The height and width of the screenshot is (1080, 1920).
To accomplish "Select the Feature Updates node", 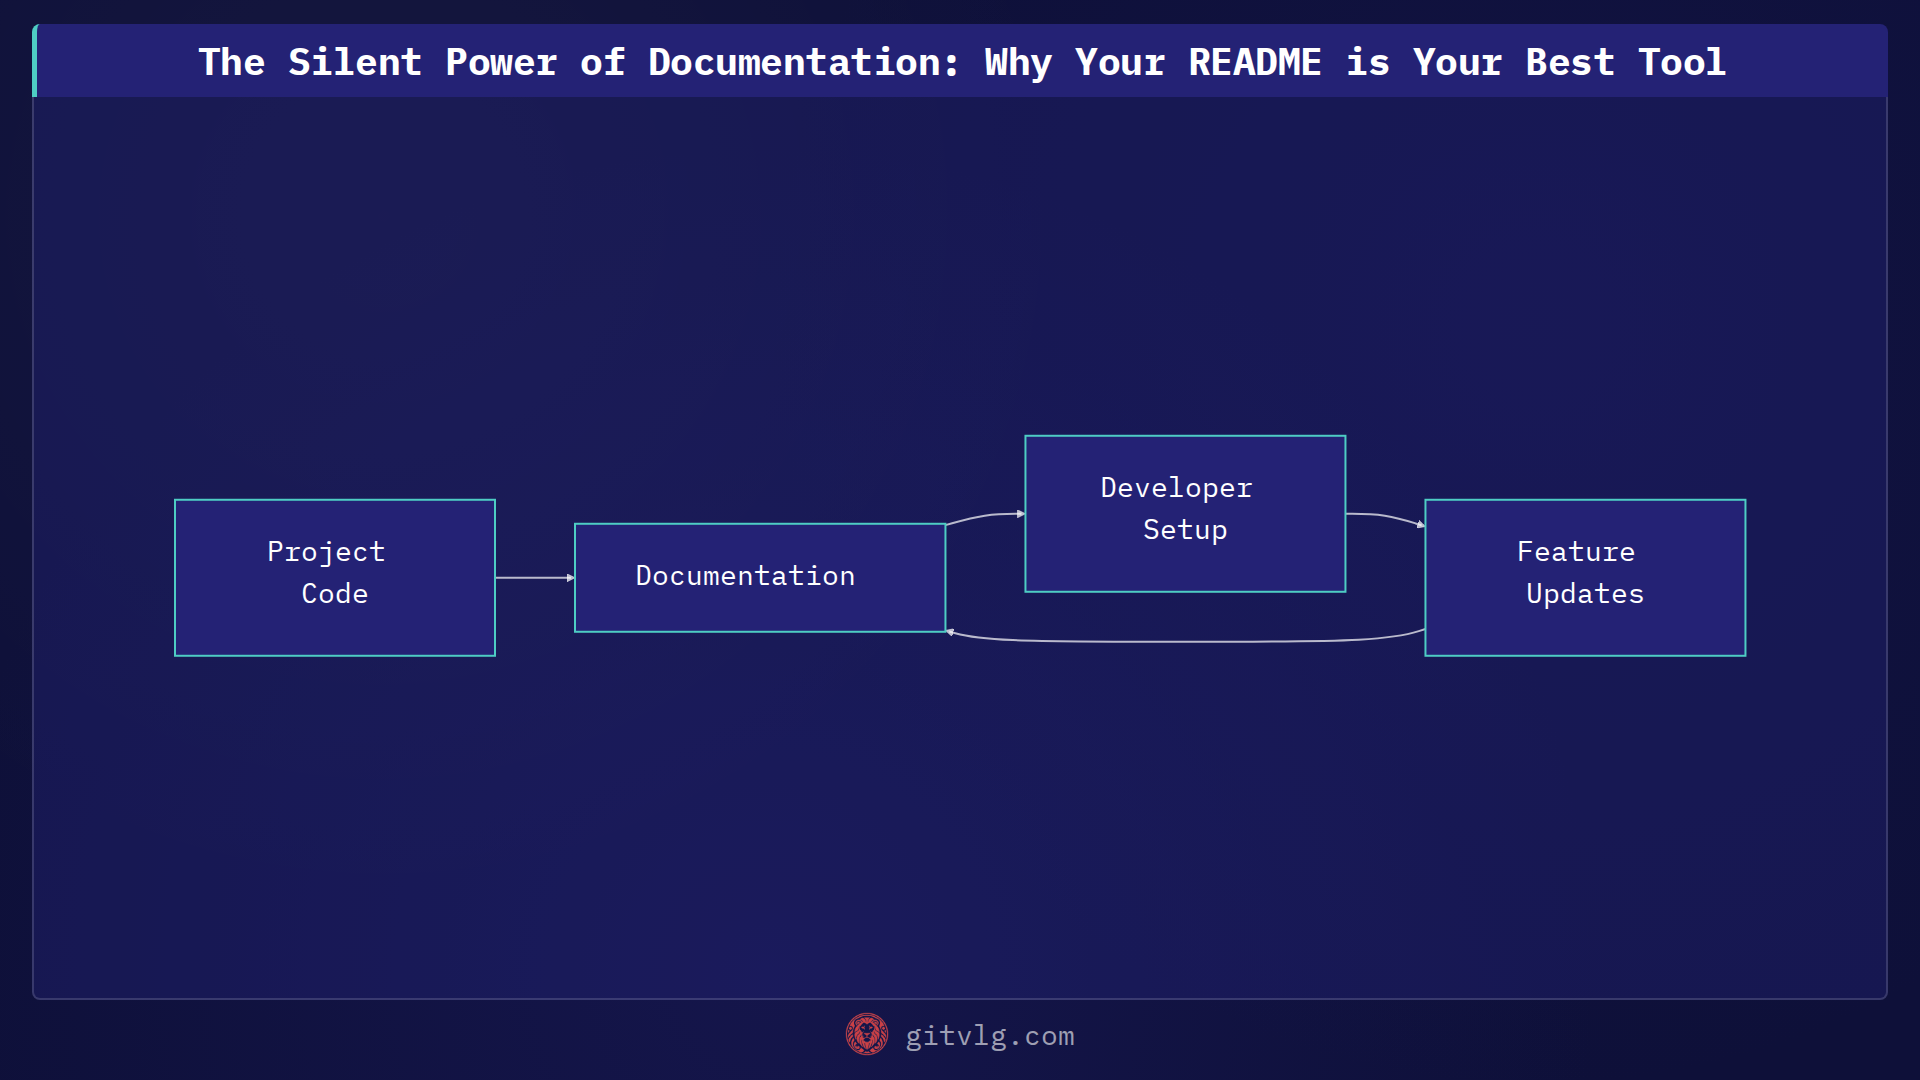I will (1585, 578).
